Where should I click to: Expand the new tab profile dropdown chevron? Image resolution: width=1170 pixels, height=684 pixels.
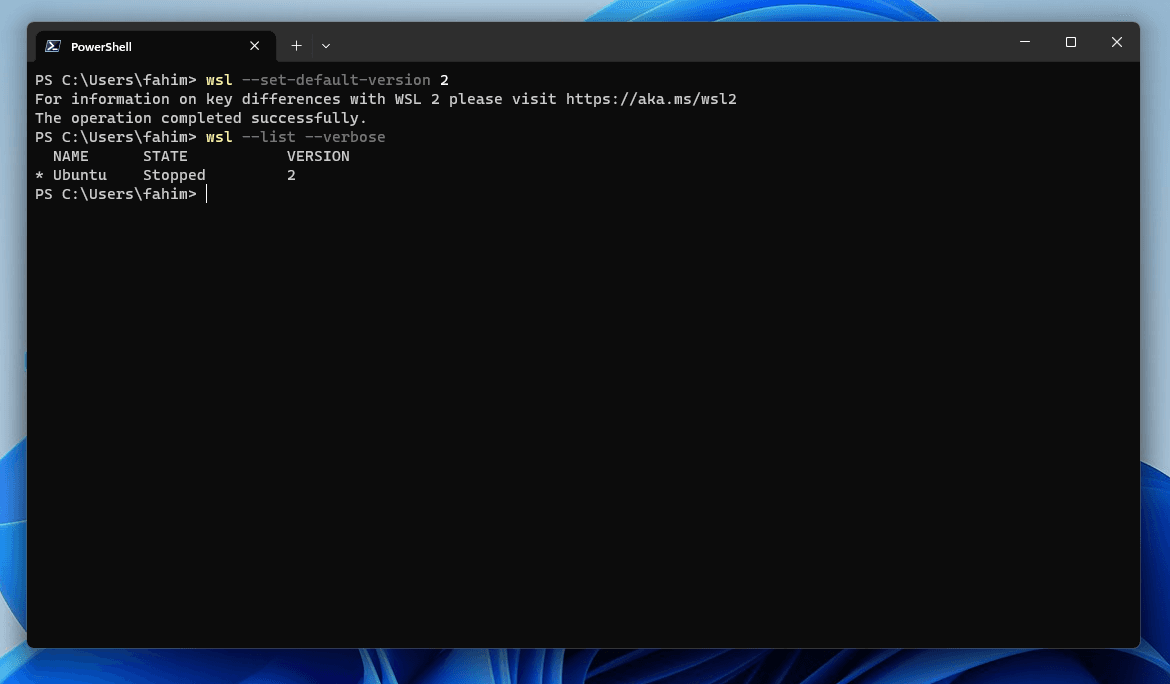326,46
